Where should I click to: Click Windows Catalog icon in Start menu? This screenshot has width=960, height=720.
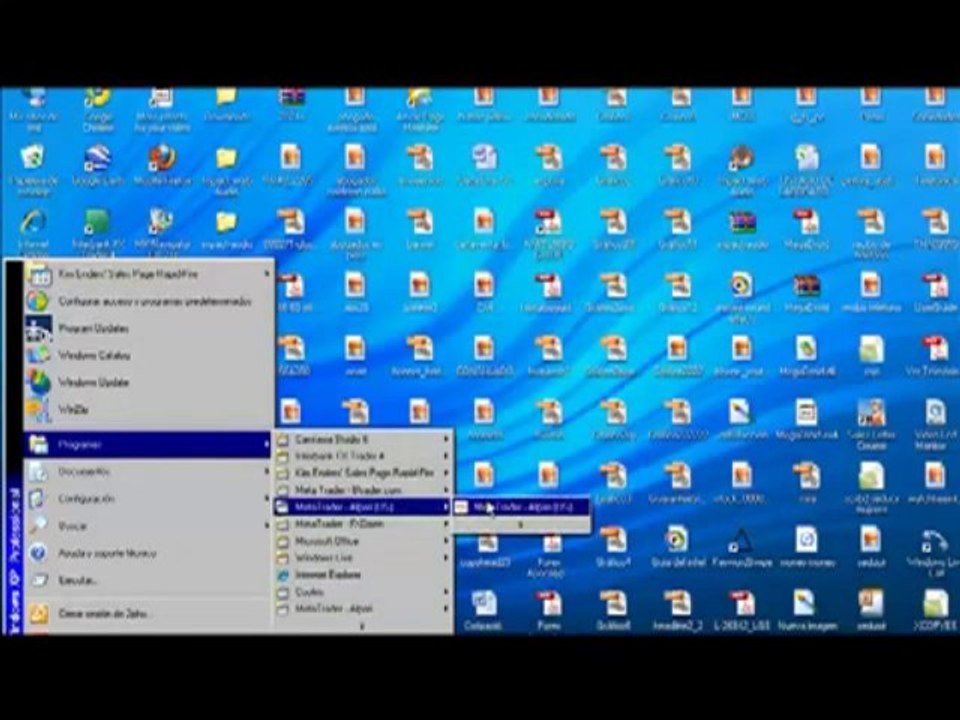(38, 355)
